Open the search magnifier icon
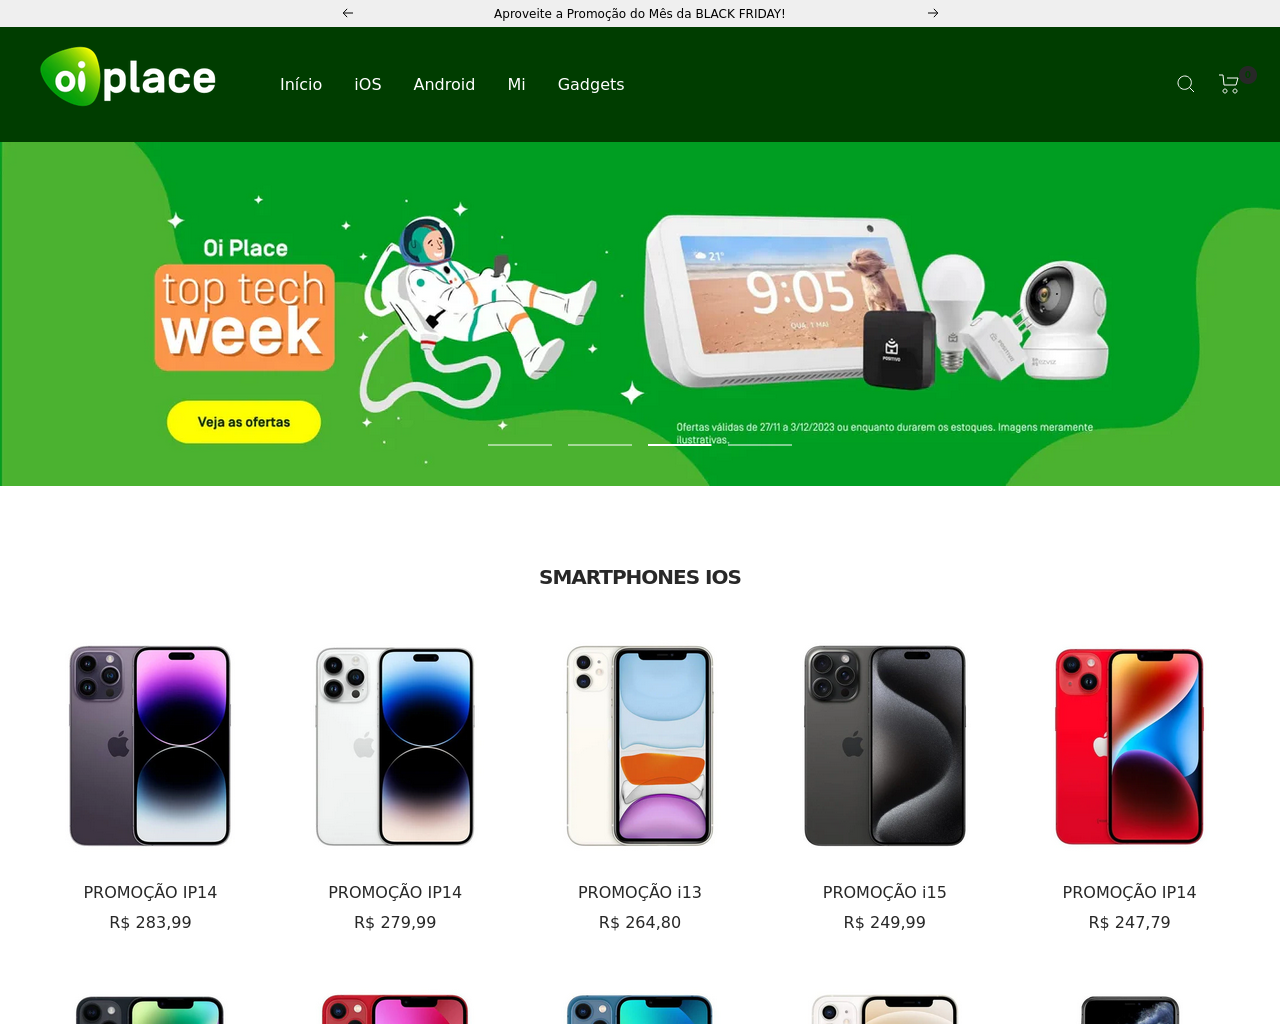The image size is (1280, 1024). pyautogui.click(x=1186, y=84)
